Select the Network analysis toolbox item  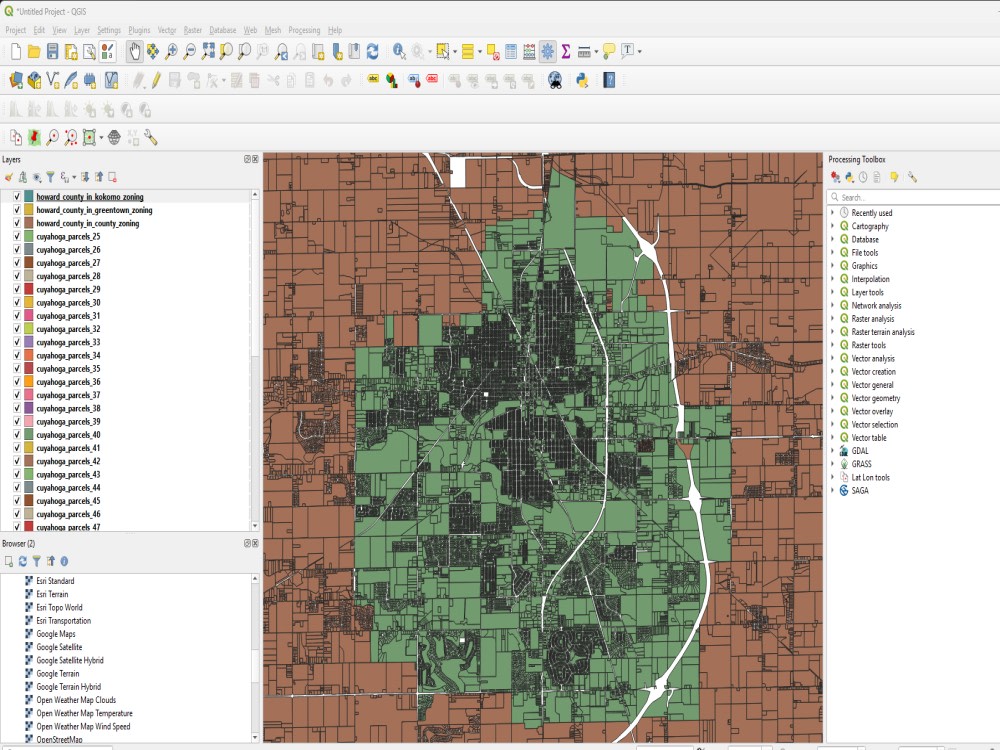point(876,305)
